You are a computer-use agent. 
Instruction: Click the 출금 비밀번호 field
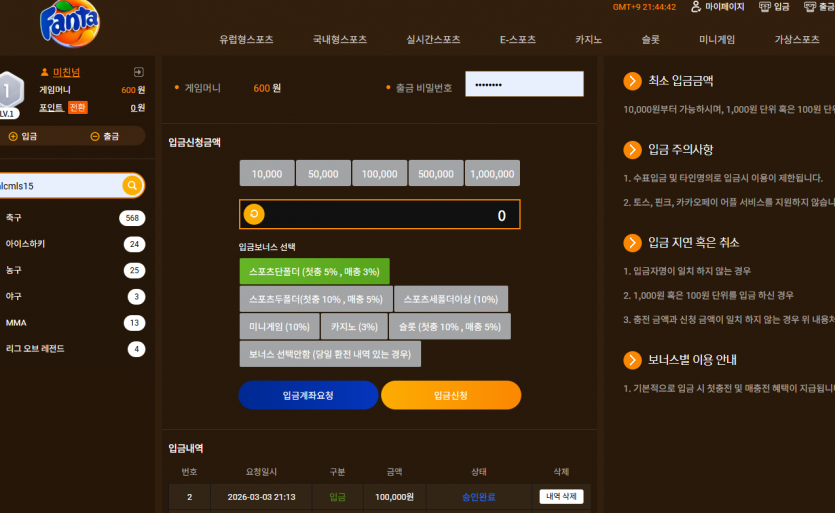(x=525, y=84)
